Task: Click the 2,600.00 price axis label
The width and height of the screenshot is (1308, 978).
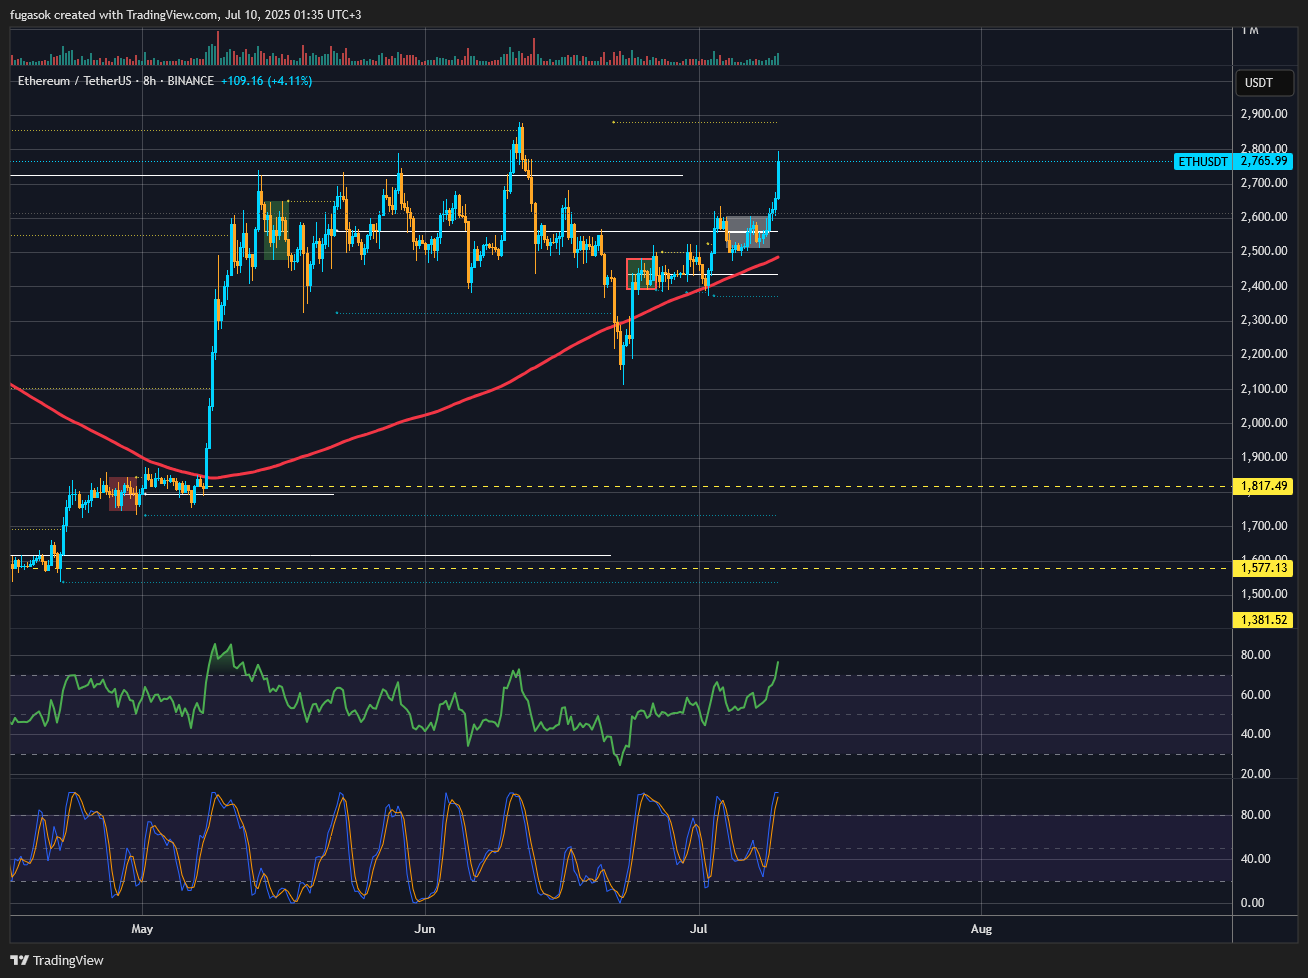Action: [x=1263, y=217]
